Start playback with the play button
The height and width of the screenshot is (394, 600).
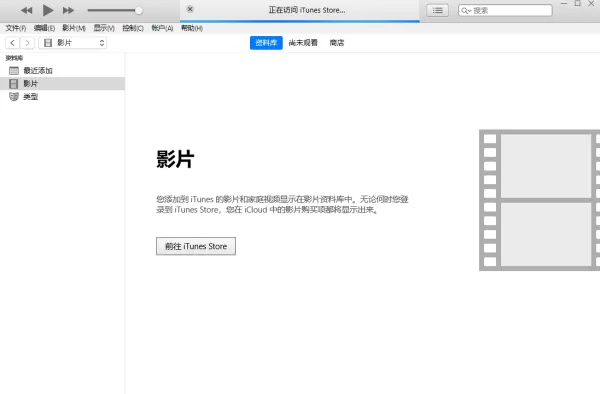tap(48, 10)
